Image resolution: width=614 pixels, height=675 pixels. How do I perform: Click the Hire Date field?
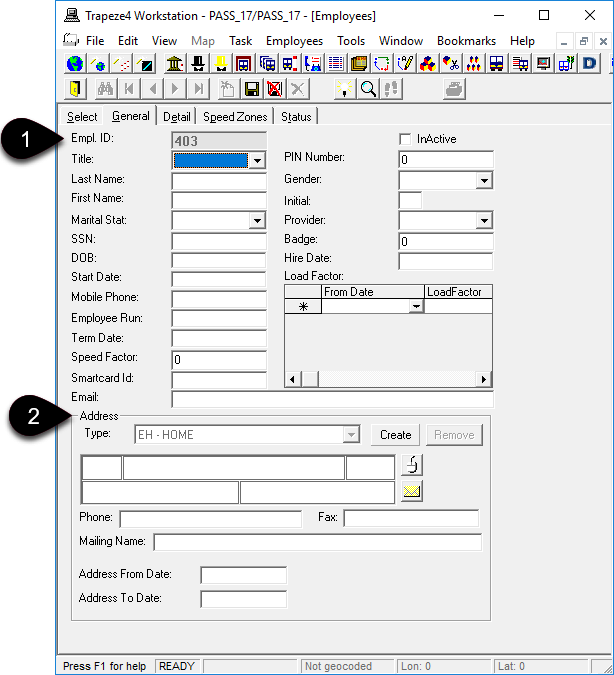tap(446, 261)
